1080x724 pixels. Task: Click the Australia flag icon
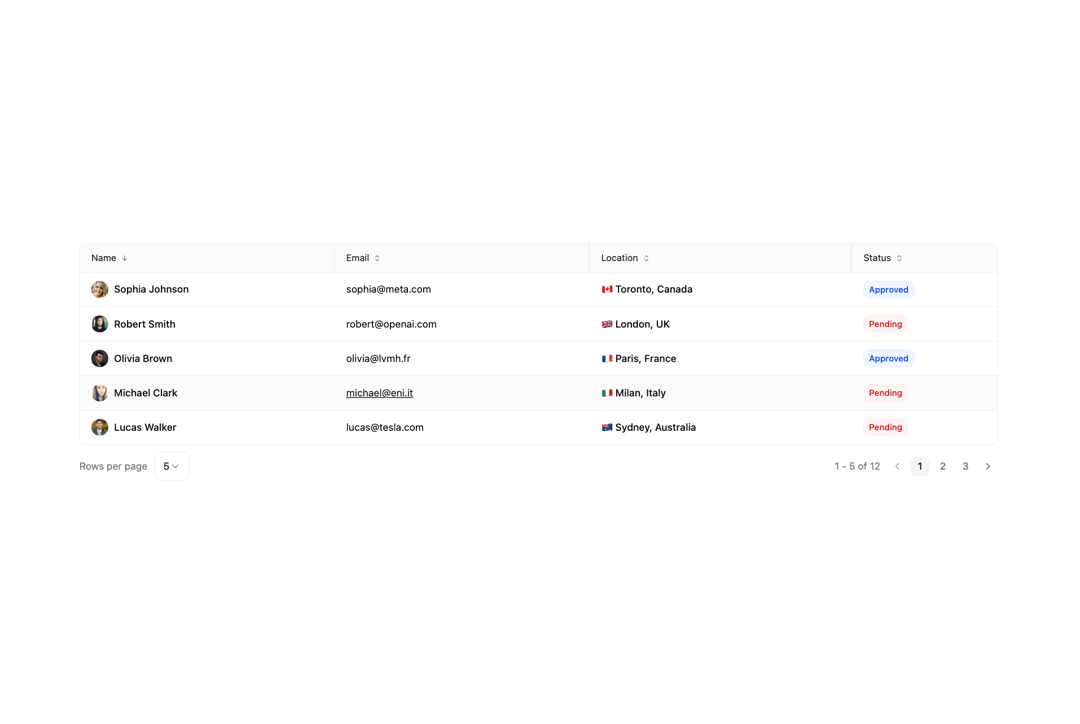(x=607, y=427)
